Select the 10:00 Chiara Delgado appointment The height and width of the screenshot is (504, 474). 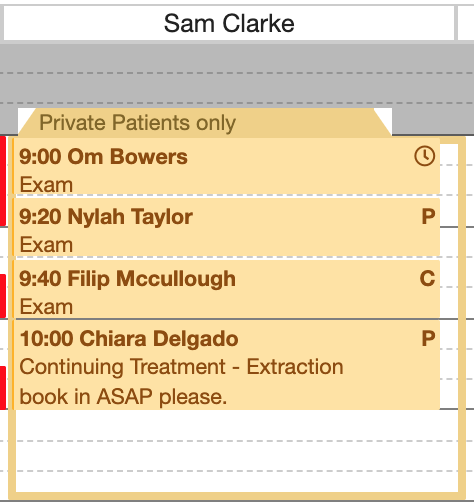tap(226, 365)
